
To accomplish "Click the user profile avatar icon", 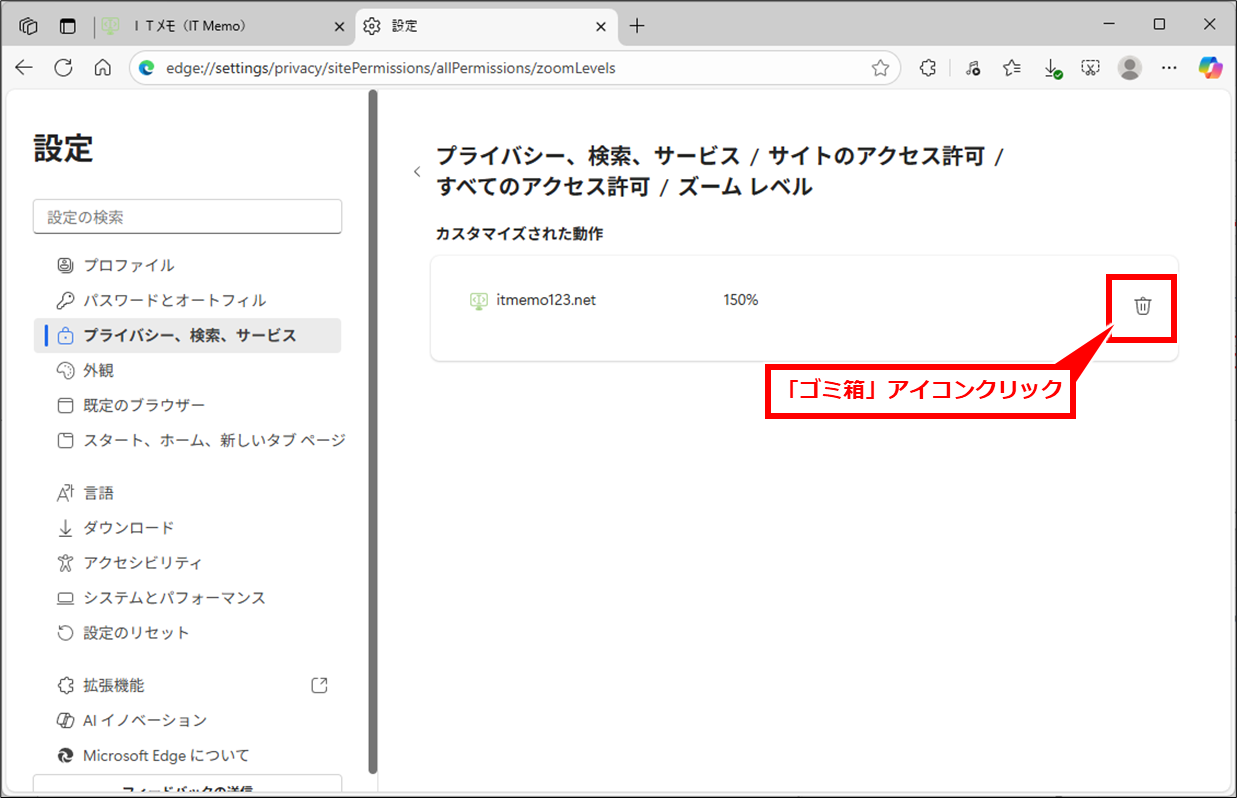I will click(x=1130, y=67).
